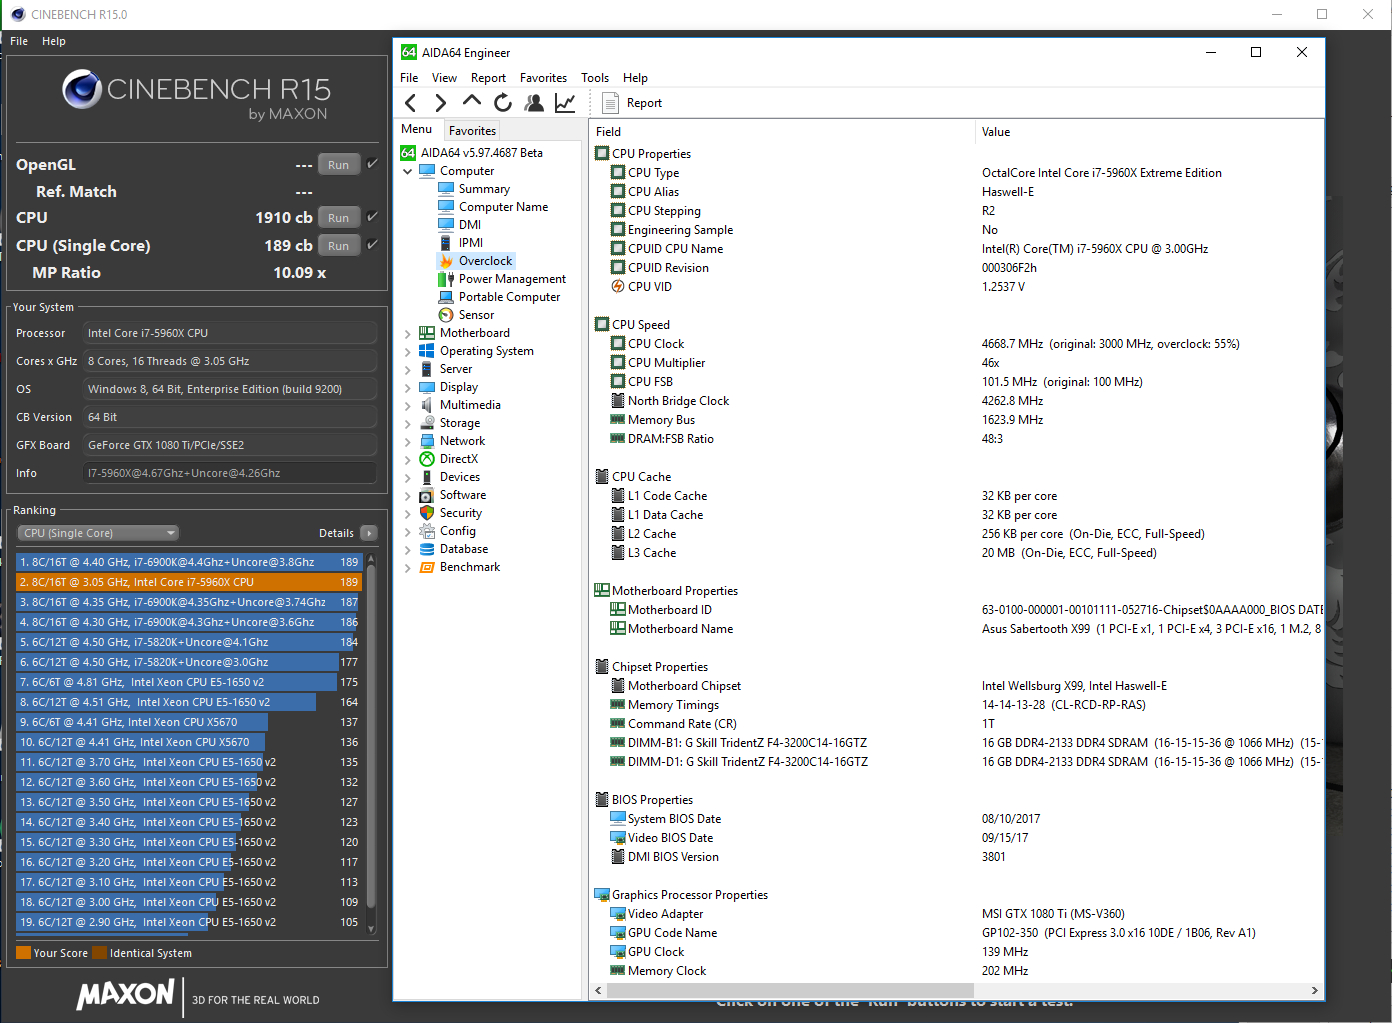Click the DMI icon in tree
The height and width of the screenshot is (1023, 1392).
tap(446, 225)
